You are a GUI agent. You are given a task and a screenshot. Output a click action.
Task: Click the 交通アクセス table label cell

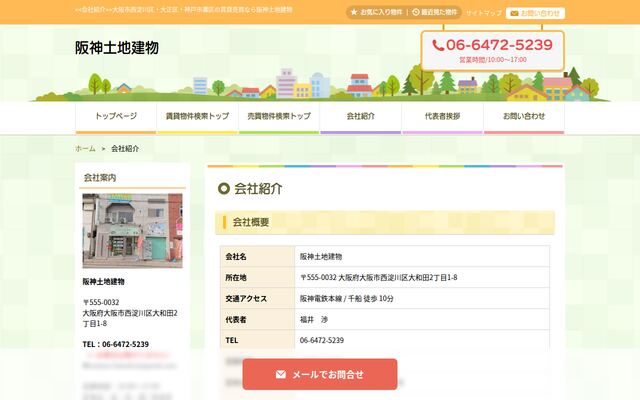(x=257, y=298)
